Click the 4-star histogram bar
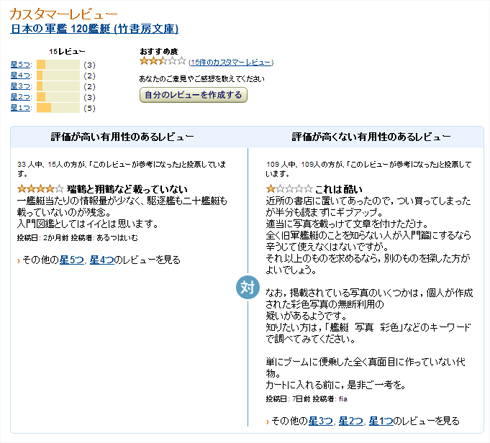The height and width of the screenshot is (443, 490). click(58, 75)
